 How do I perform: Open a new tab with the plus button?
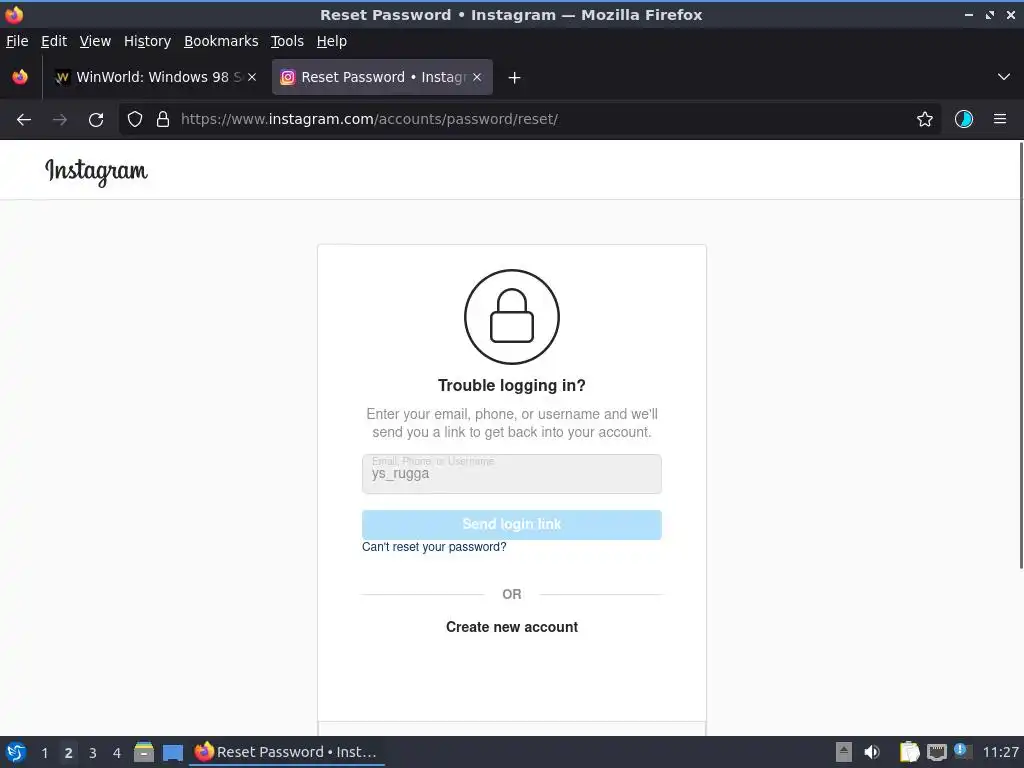(x=515, y=78)
